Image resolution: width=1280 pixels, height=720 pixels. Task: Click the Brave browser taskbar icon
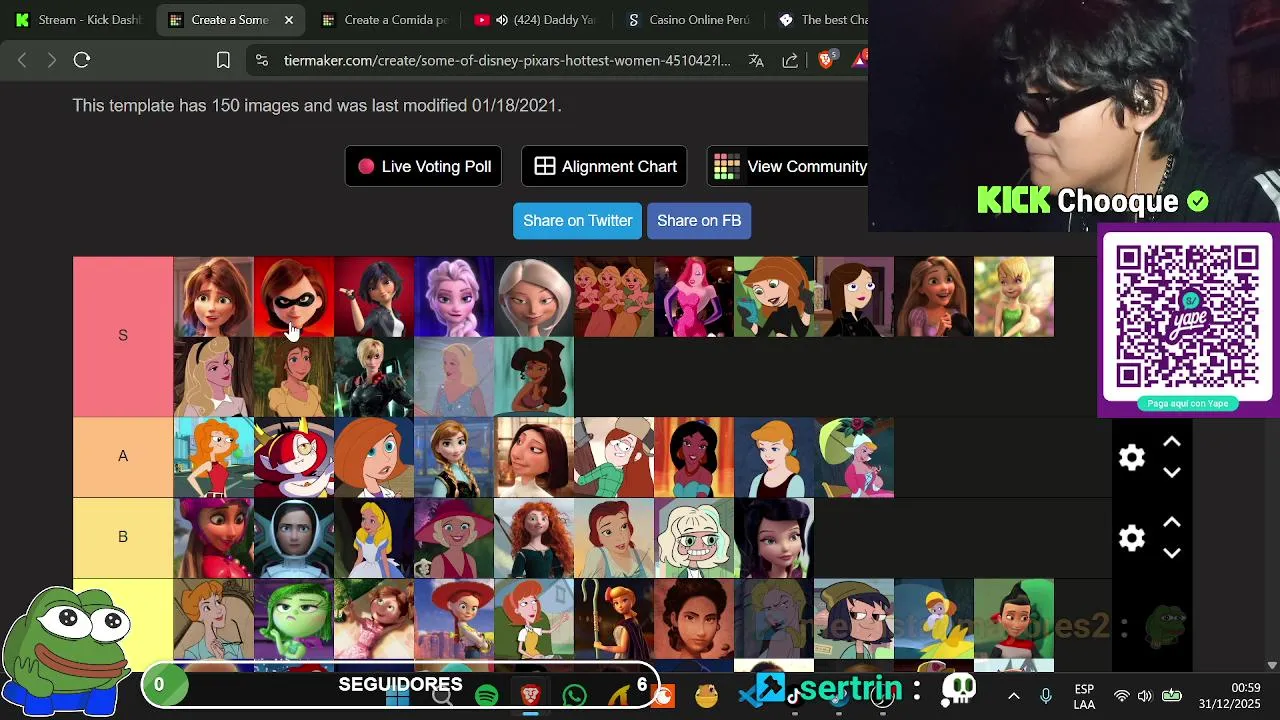(531, 695)
